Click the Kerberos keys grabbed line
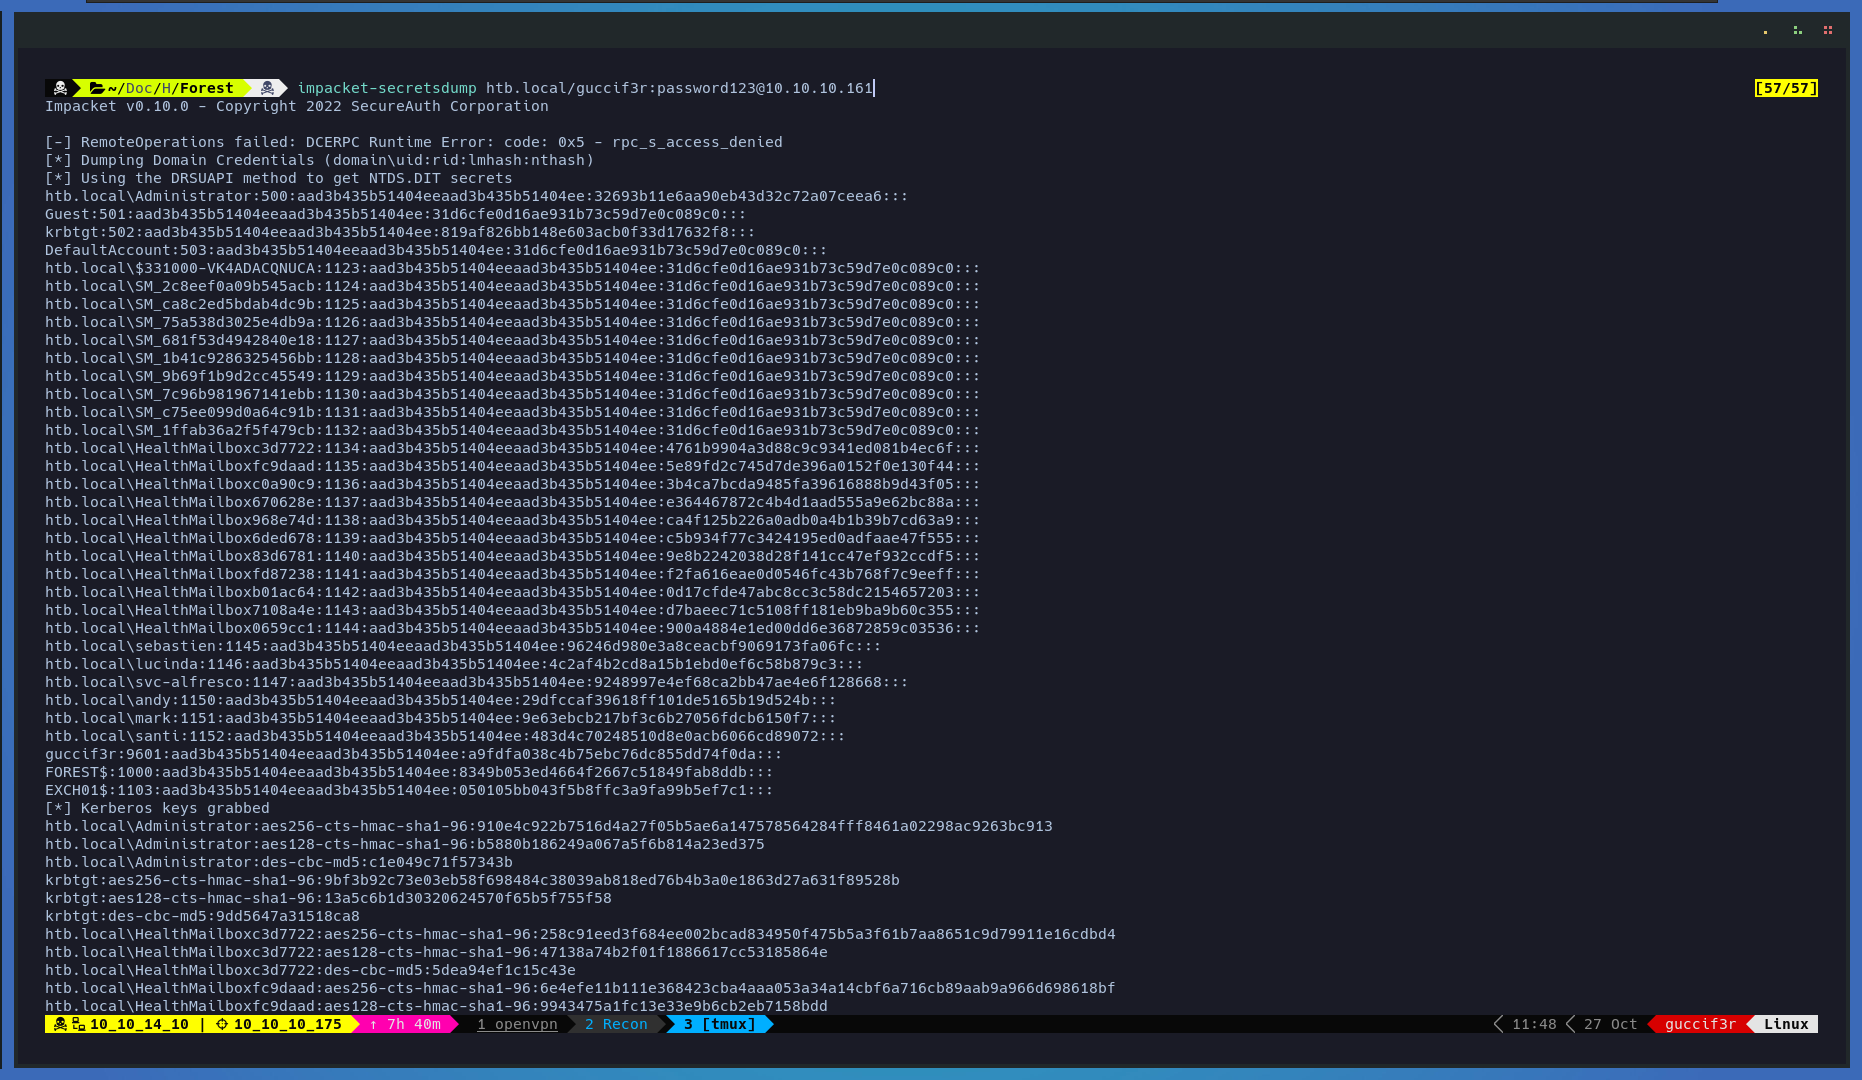 (x=157, y=808)
